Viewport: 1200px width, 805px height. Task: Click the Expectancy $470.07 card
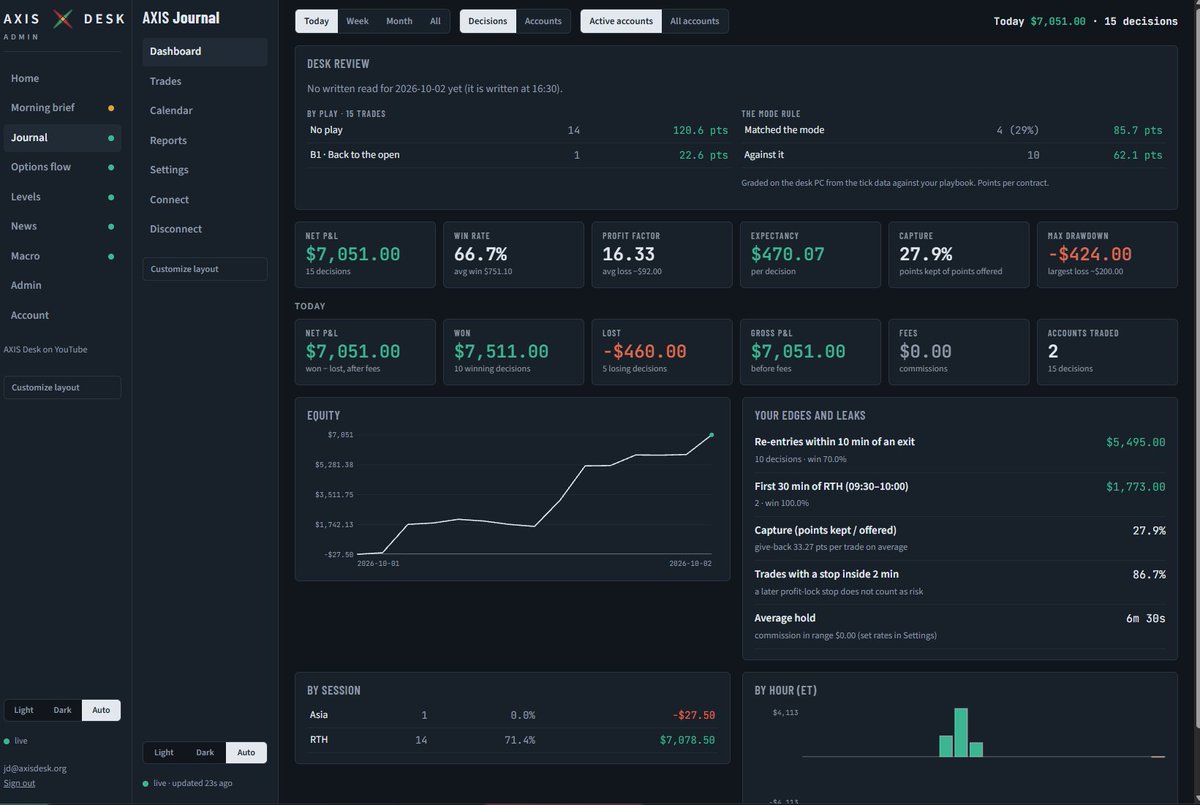810,254
